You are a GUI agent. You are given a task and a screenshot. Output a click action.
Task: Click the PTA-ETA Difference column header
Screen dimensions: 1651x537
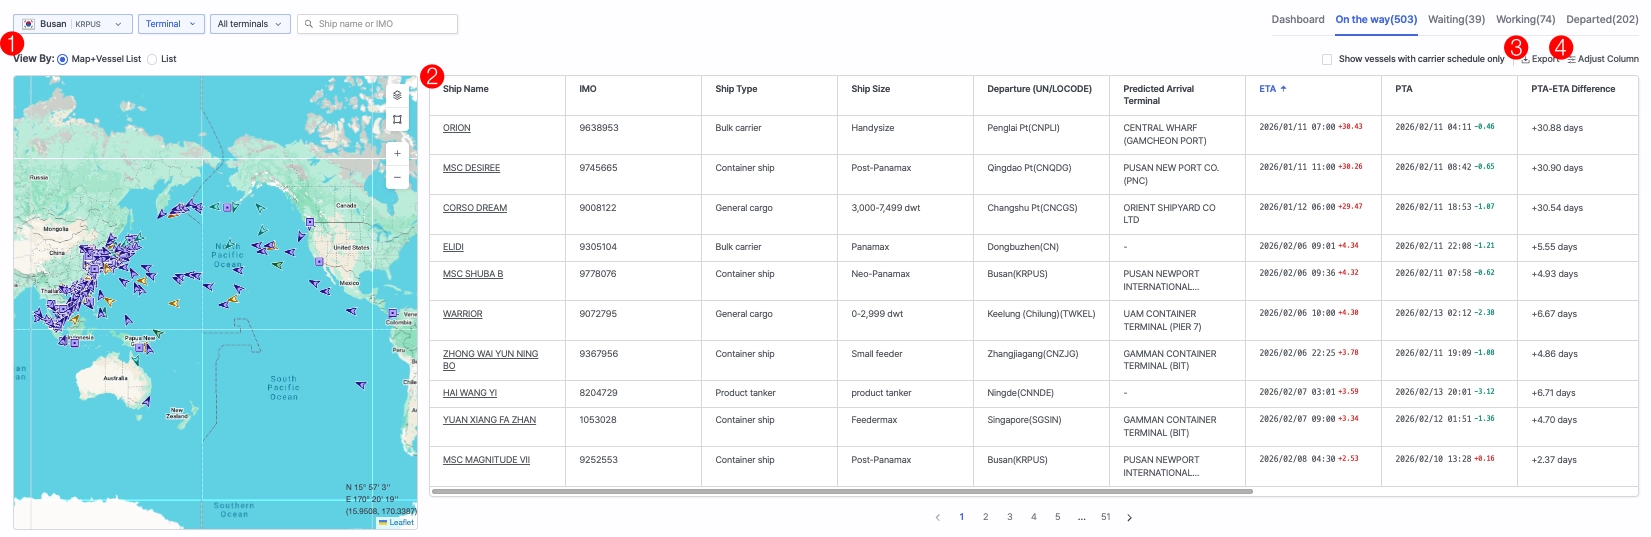coord(1578,95)
